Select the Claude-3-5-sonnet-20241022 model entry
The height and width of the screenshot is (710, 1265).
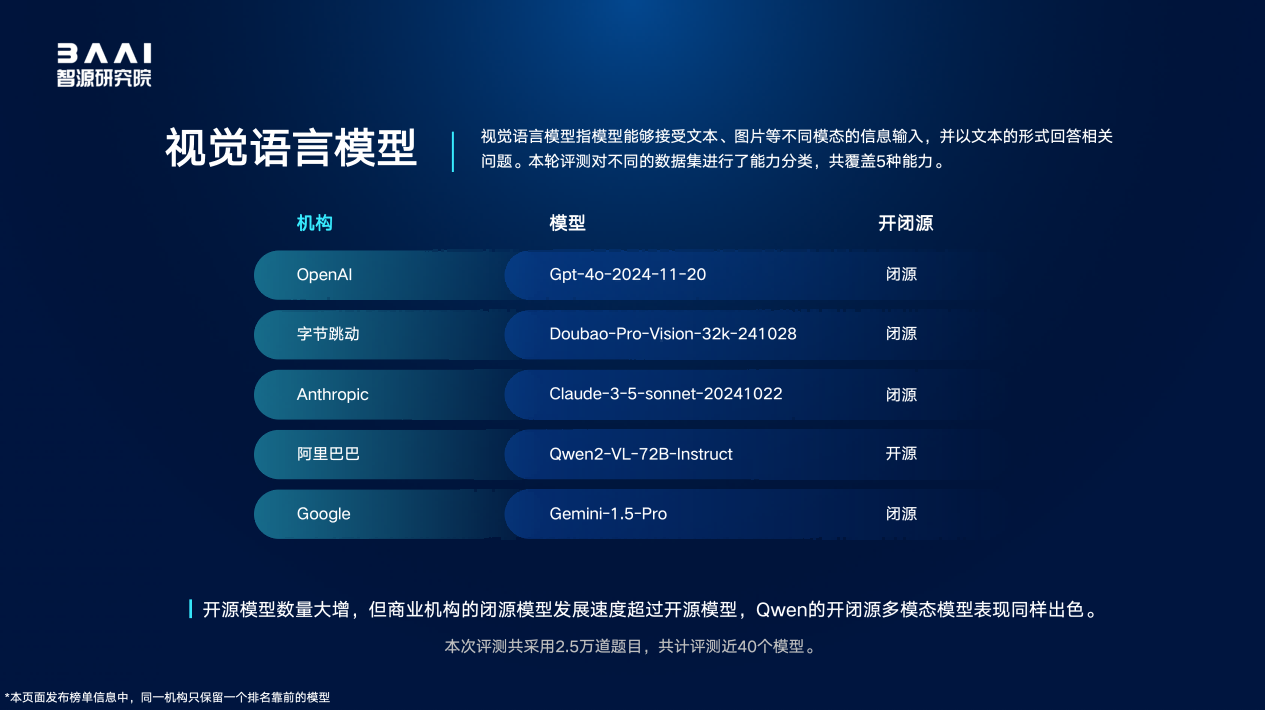pyautogui.click(x=665, y=394)
